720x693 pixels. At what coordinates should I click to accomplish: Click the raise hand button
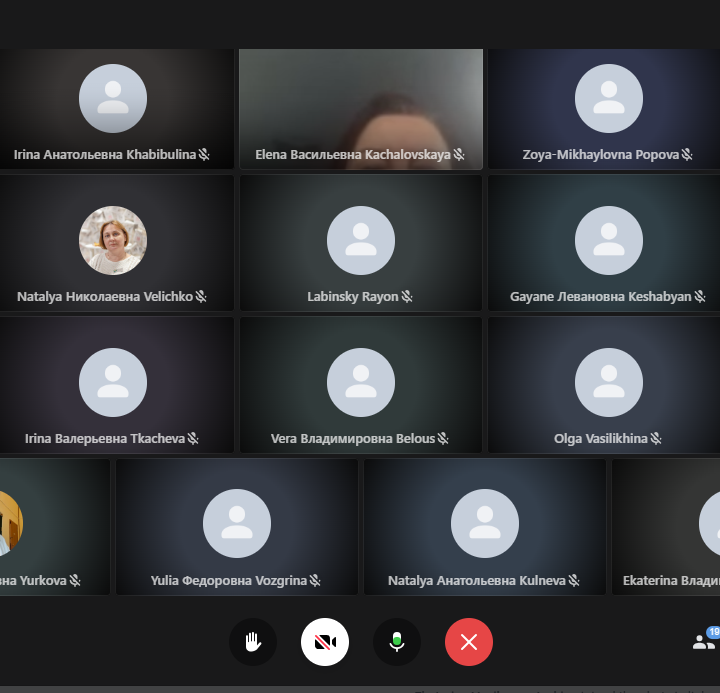click(x=253, y=642)
